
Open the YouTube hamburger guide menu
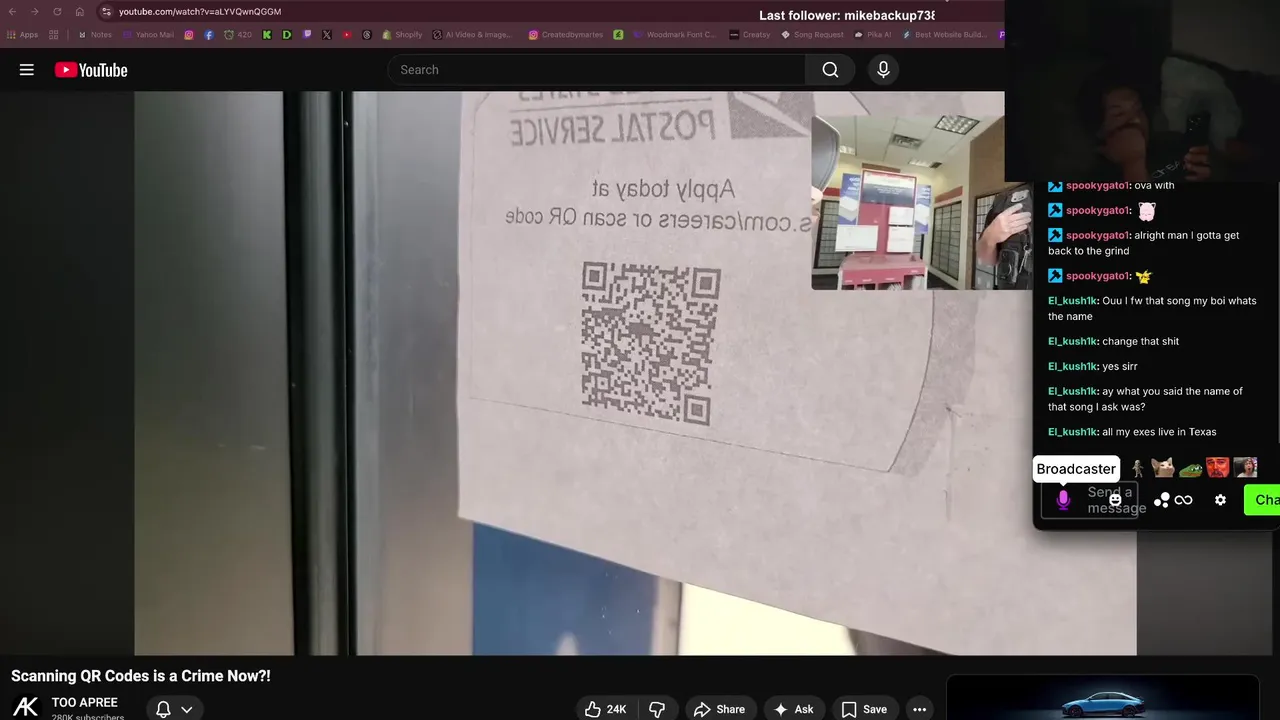pyautogui.click(x=27, y=70)
